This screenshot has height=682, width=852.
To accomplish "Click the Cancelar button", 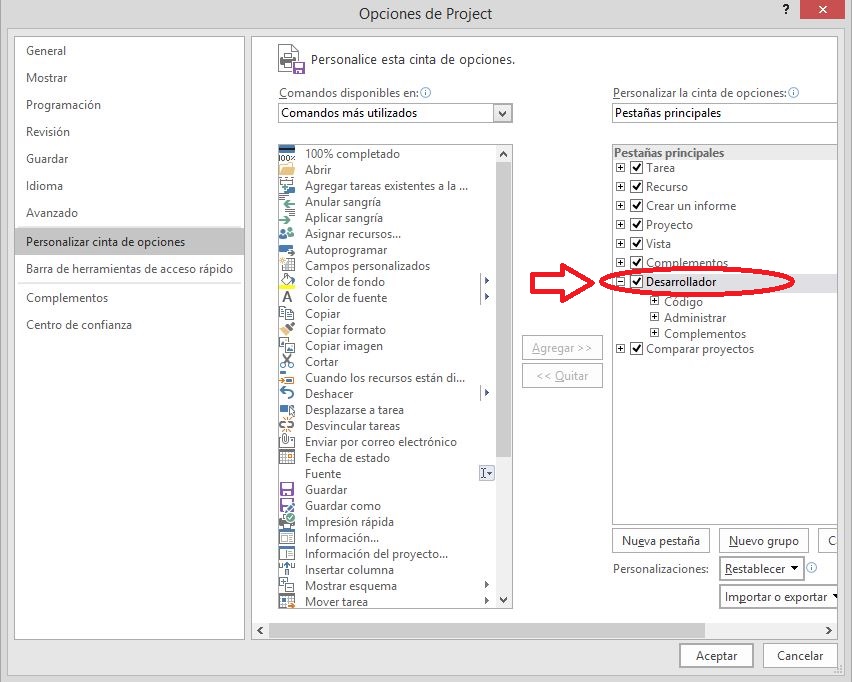I will [800, 656].
